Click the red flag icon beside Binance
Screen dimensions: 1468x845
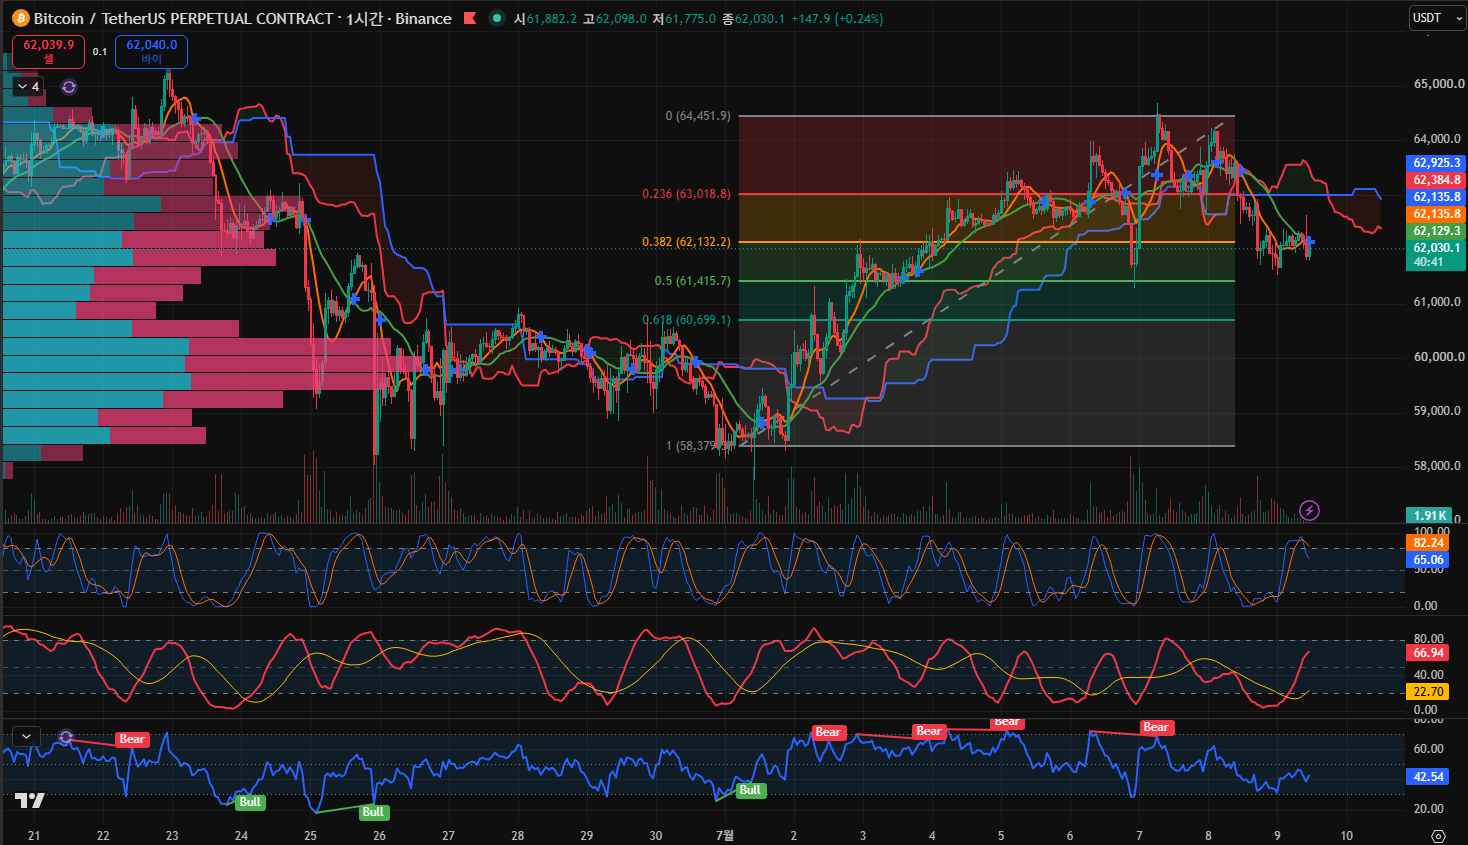(x=470, y=18)
